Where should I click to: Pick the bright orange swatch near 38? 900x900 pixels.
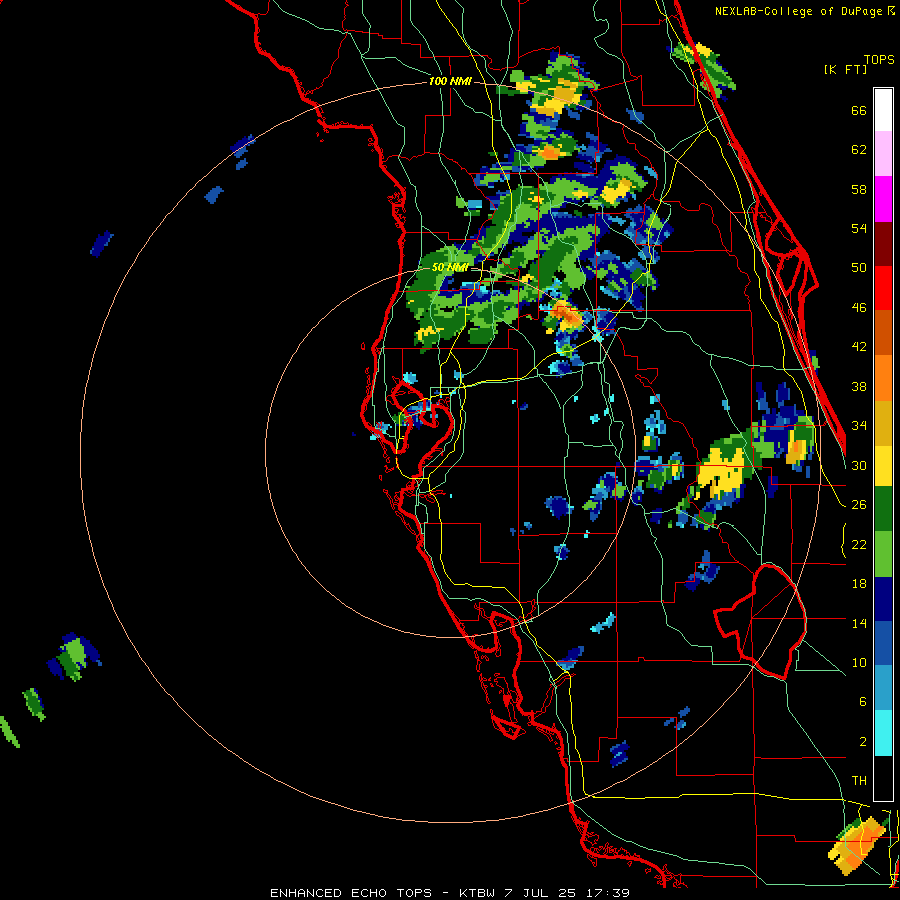pyautogui.click(x=883, y=378)
